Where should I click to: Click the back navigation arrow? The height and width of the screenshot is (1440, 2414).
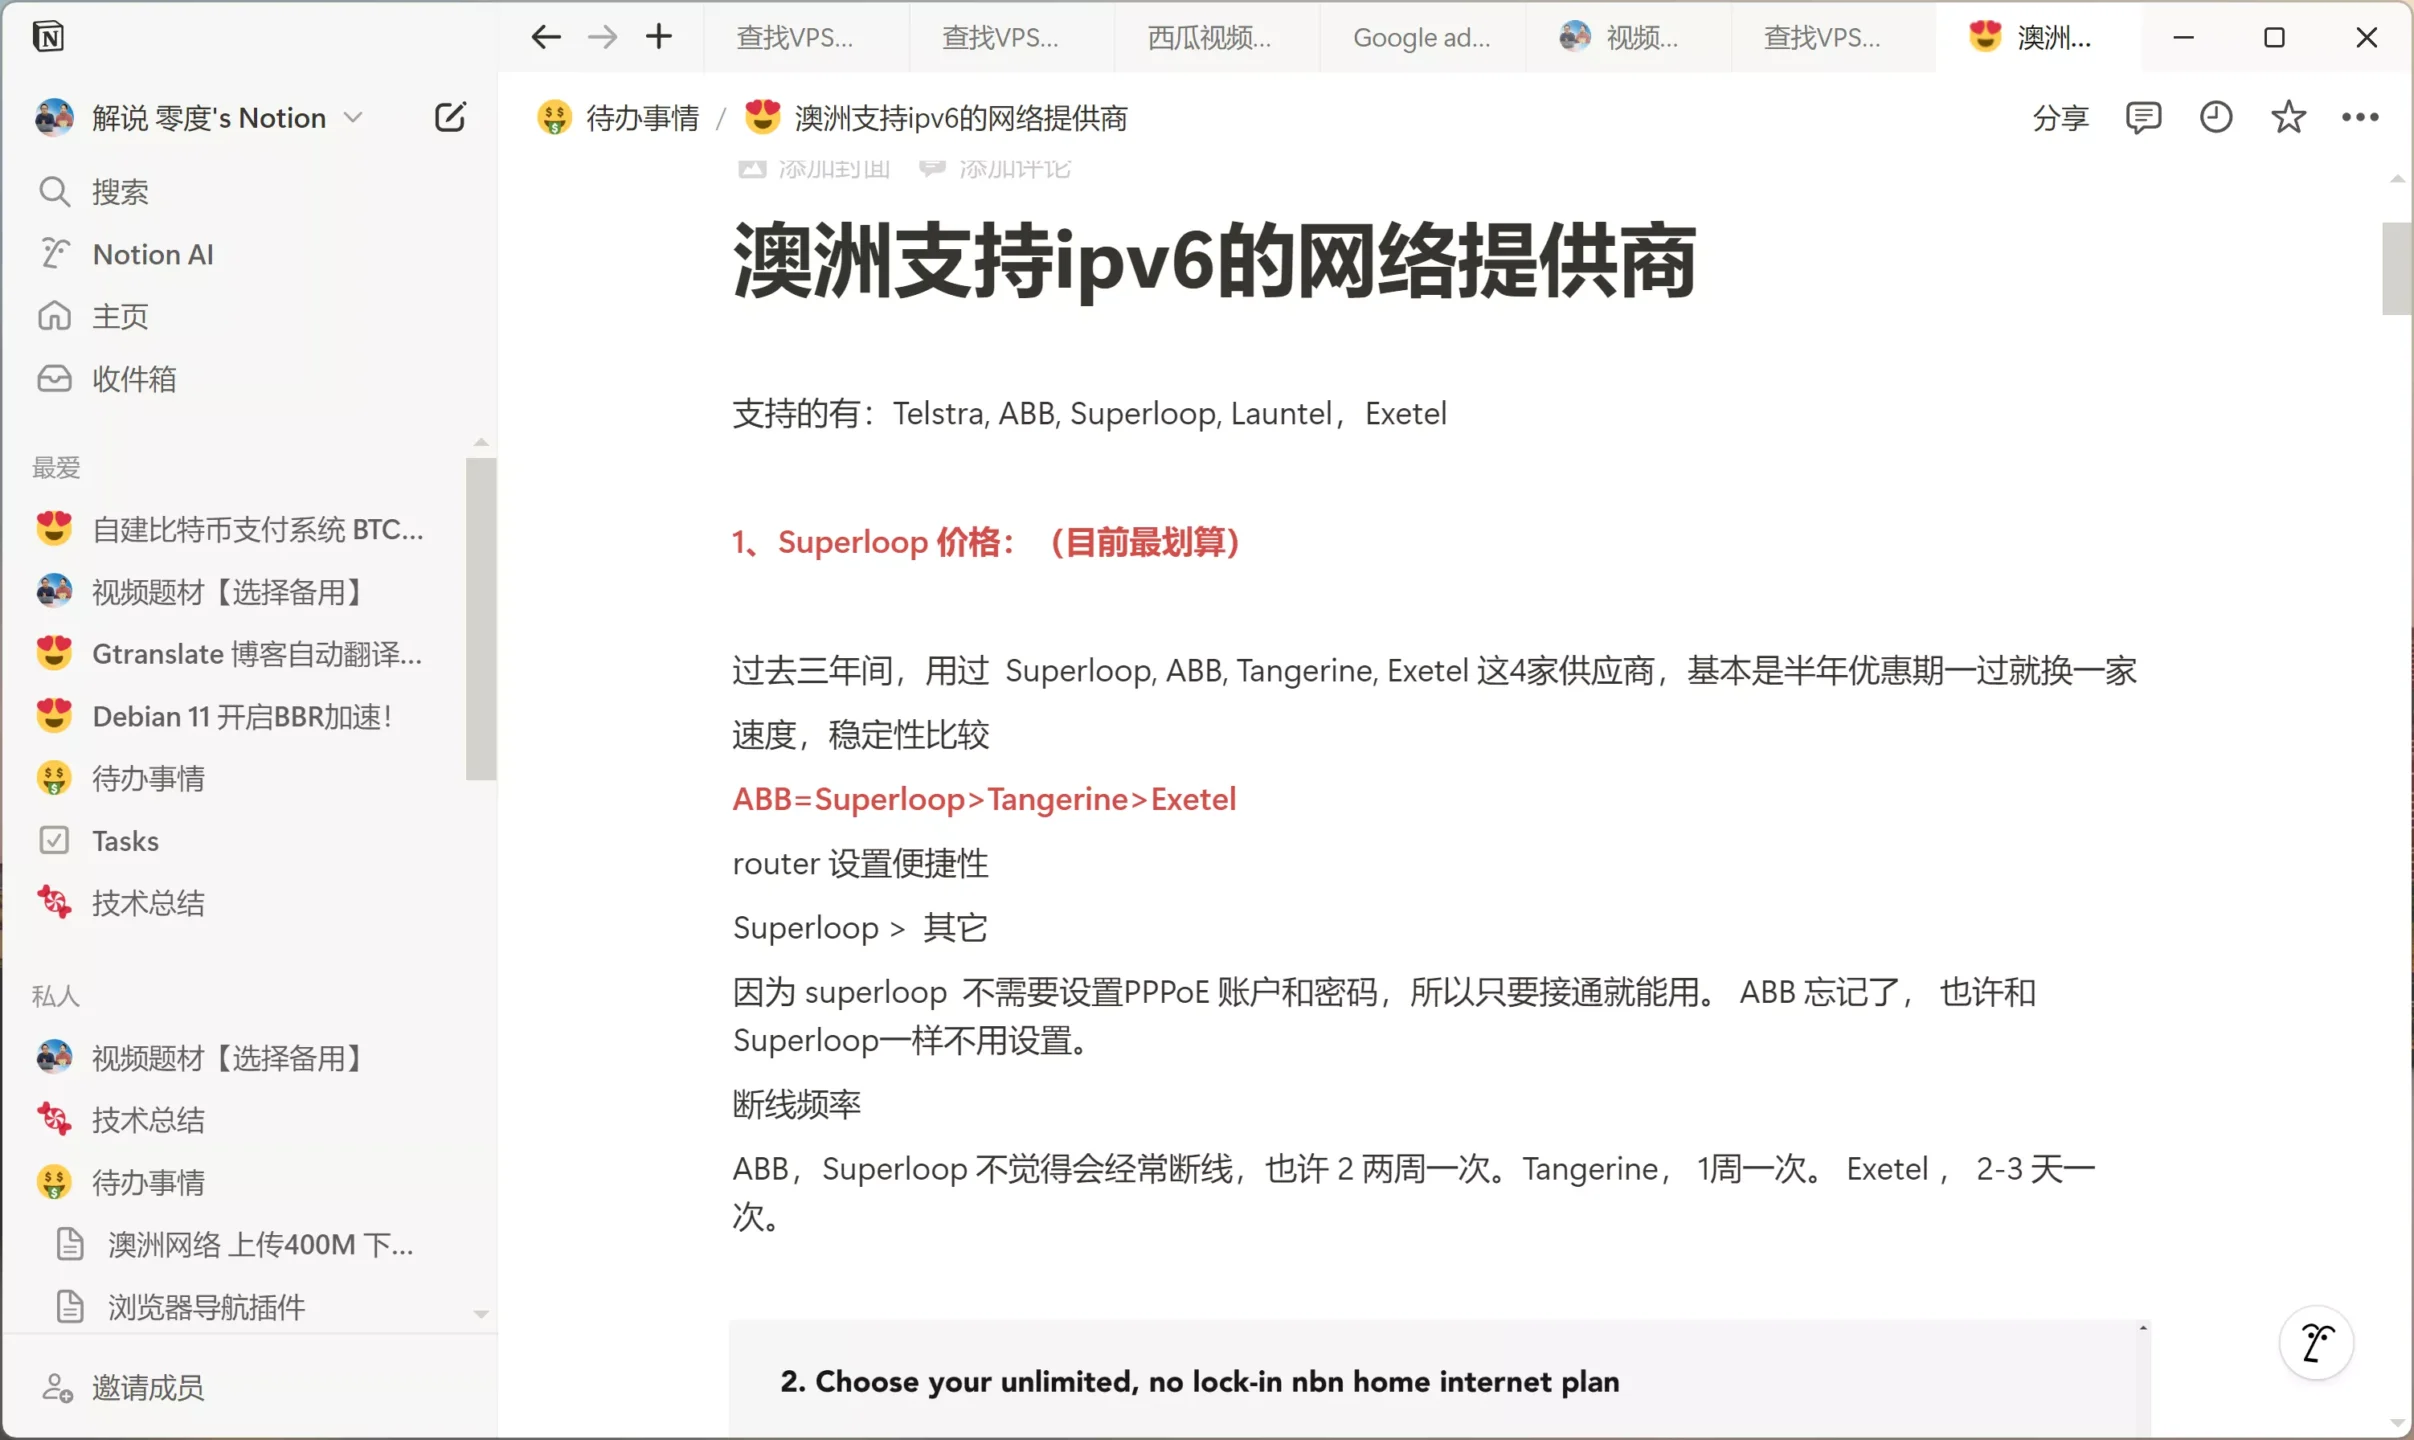tap(544, 37)
